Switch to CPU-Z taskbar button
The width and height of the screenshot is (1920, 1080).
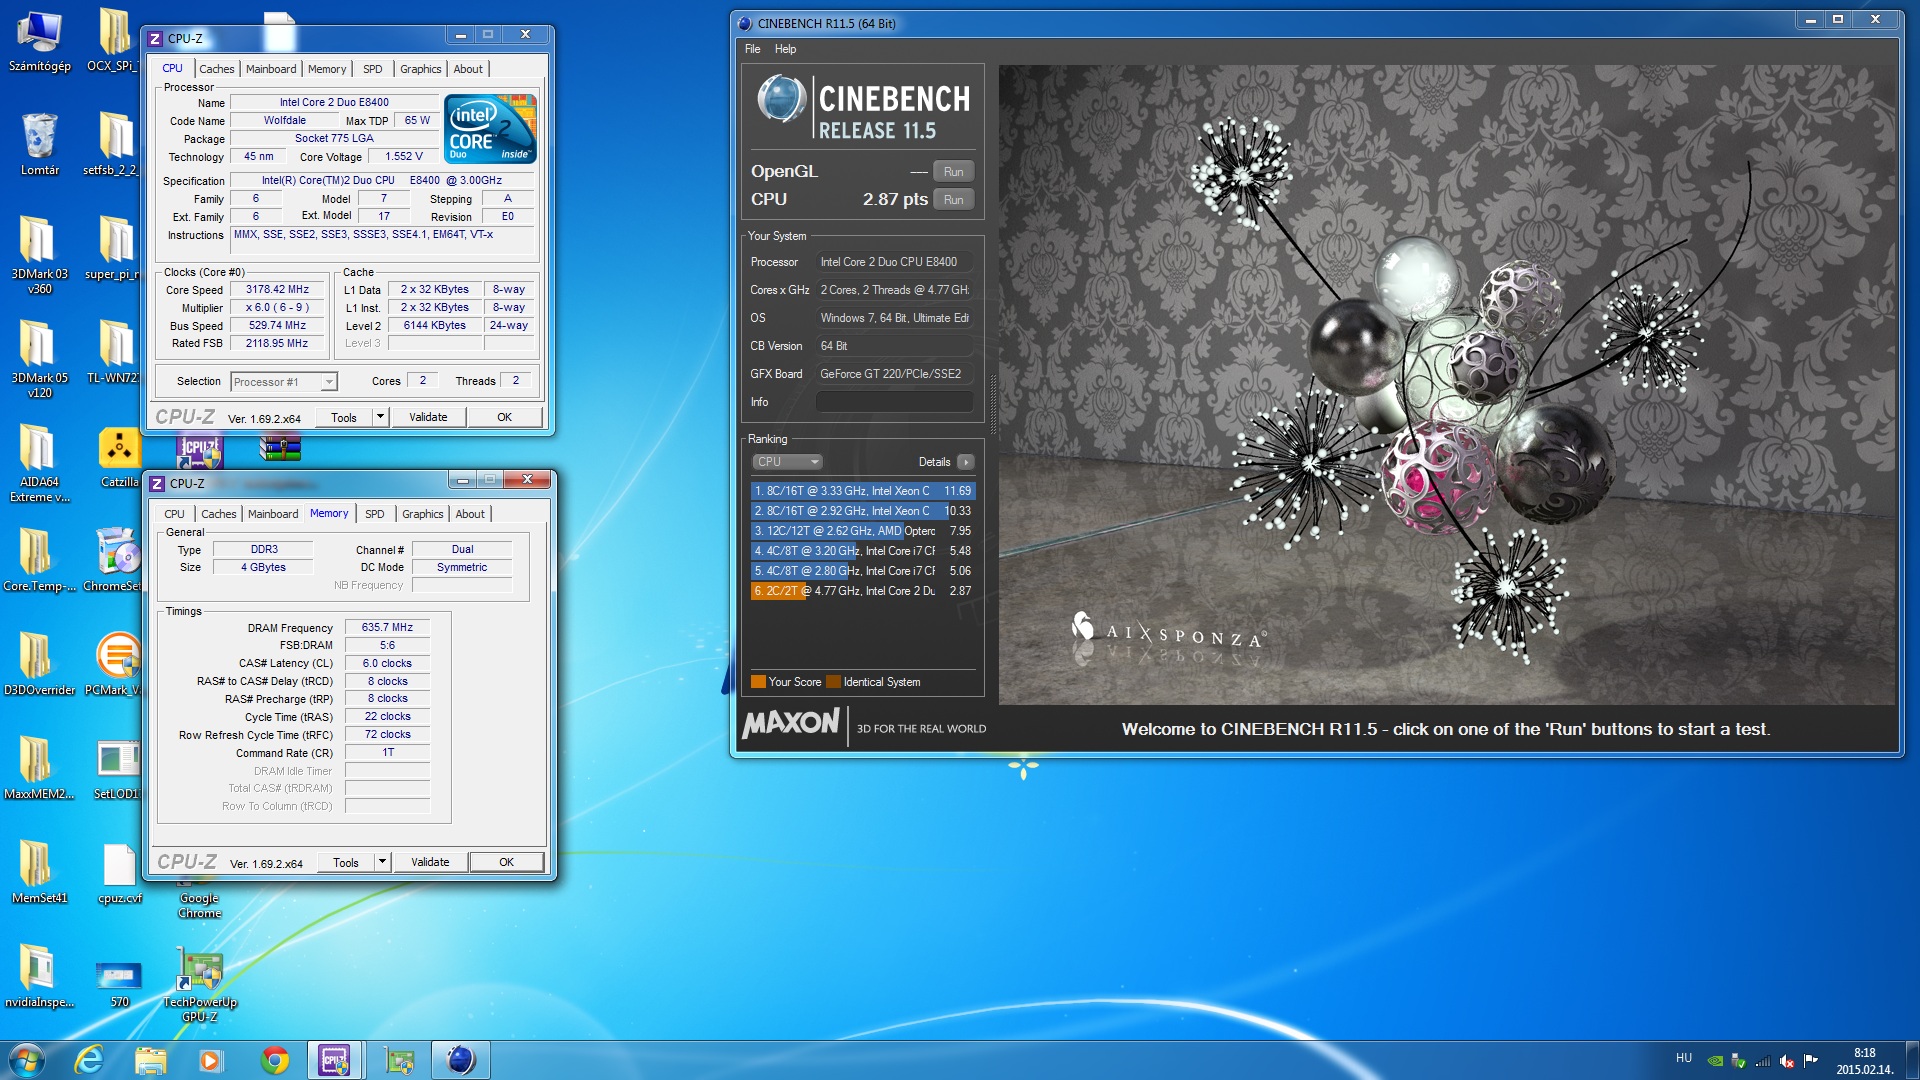(x=334, y=1060)
